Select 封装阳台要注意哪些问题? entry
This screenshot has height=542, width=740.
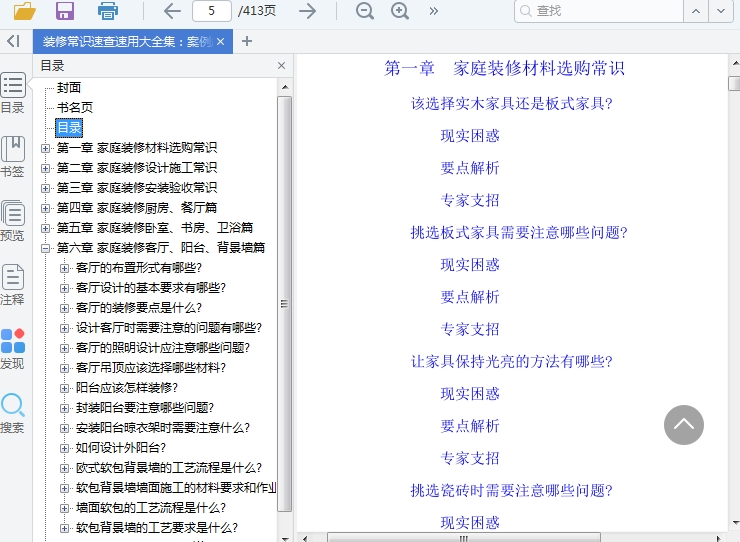pos(145,408)
